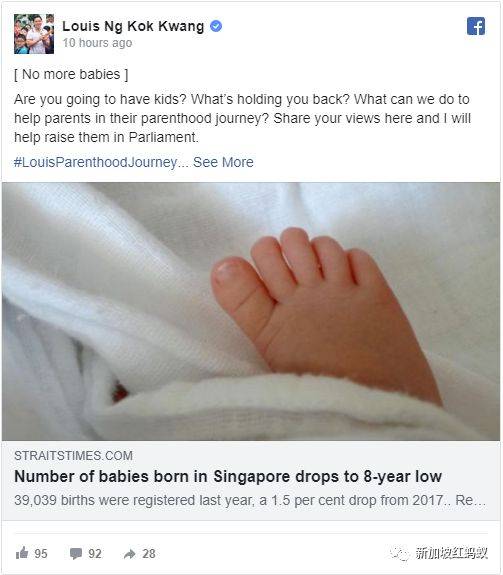Image resolution: width=503 pixels, height=575 pixels.
Task: Click the 28 shares count
Action: tap(148, 553)
